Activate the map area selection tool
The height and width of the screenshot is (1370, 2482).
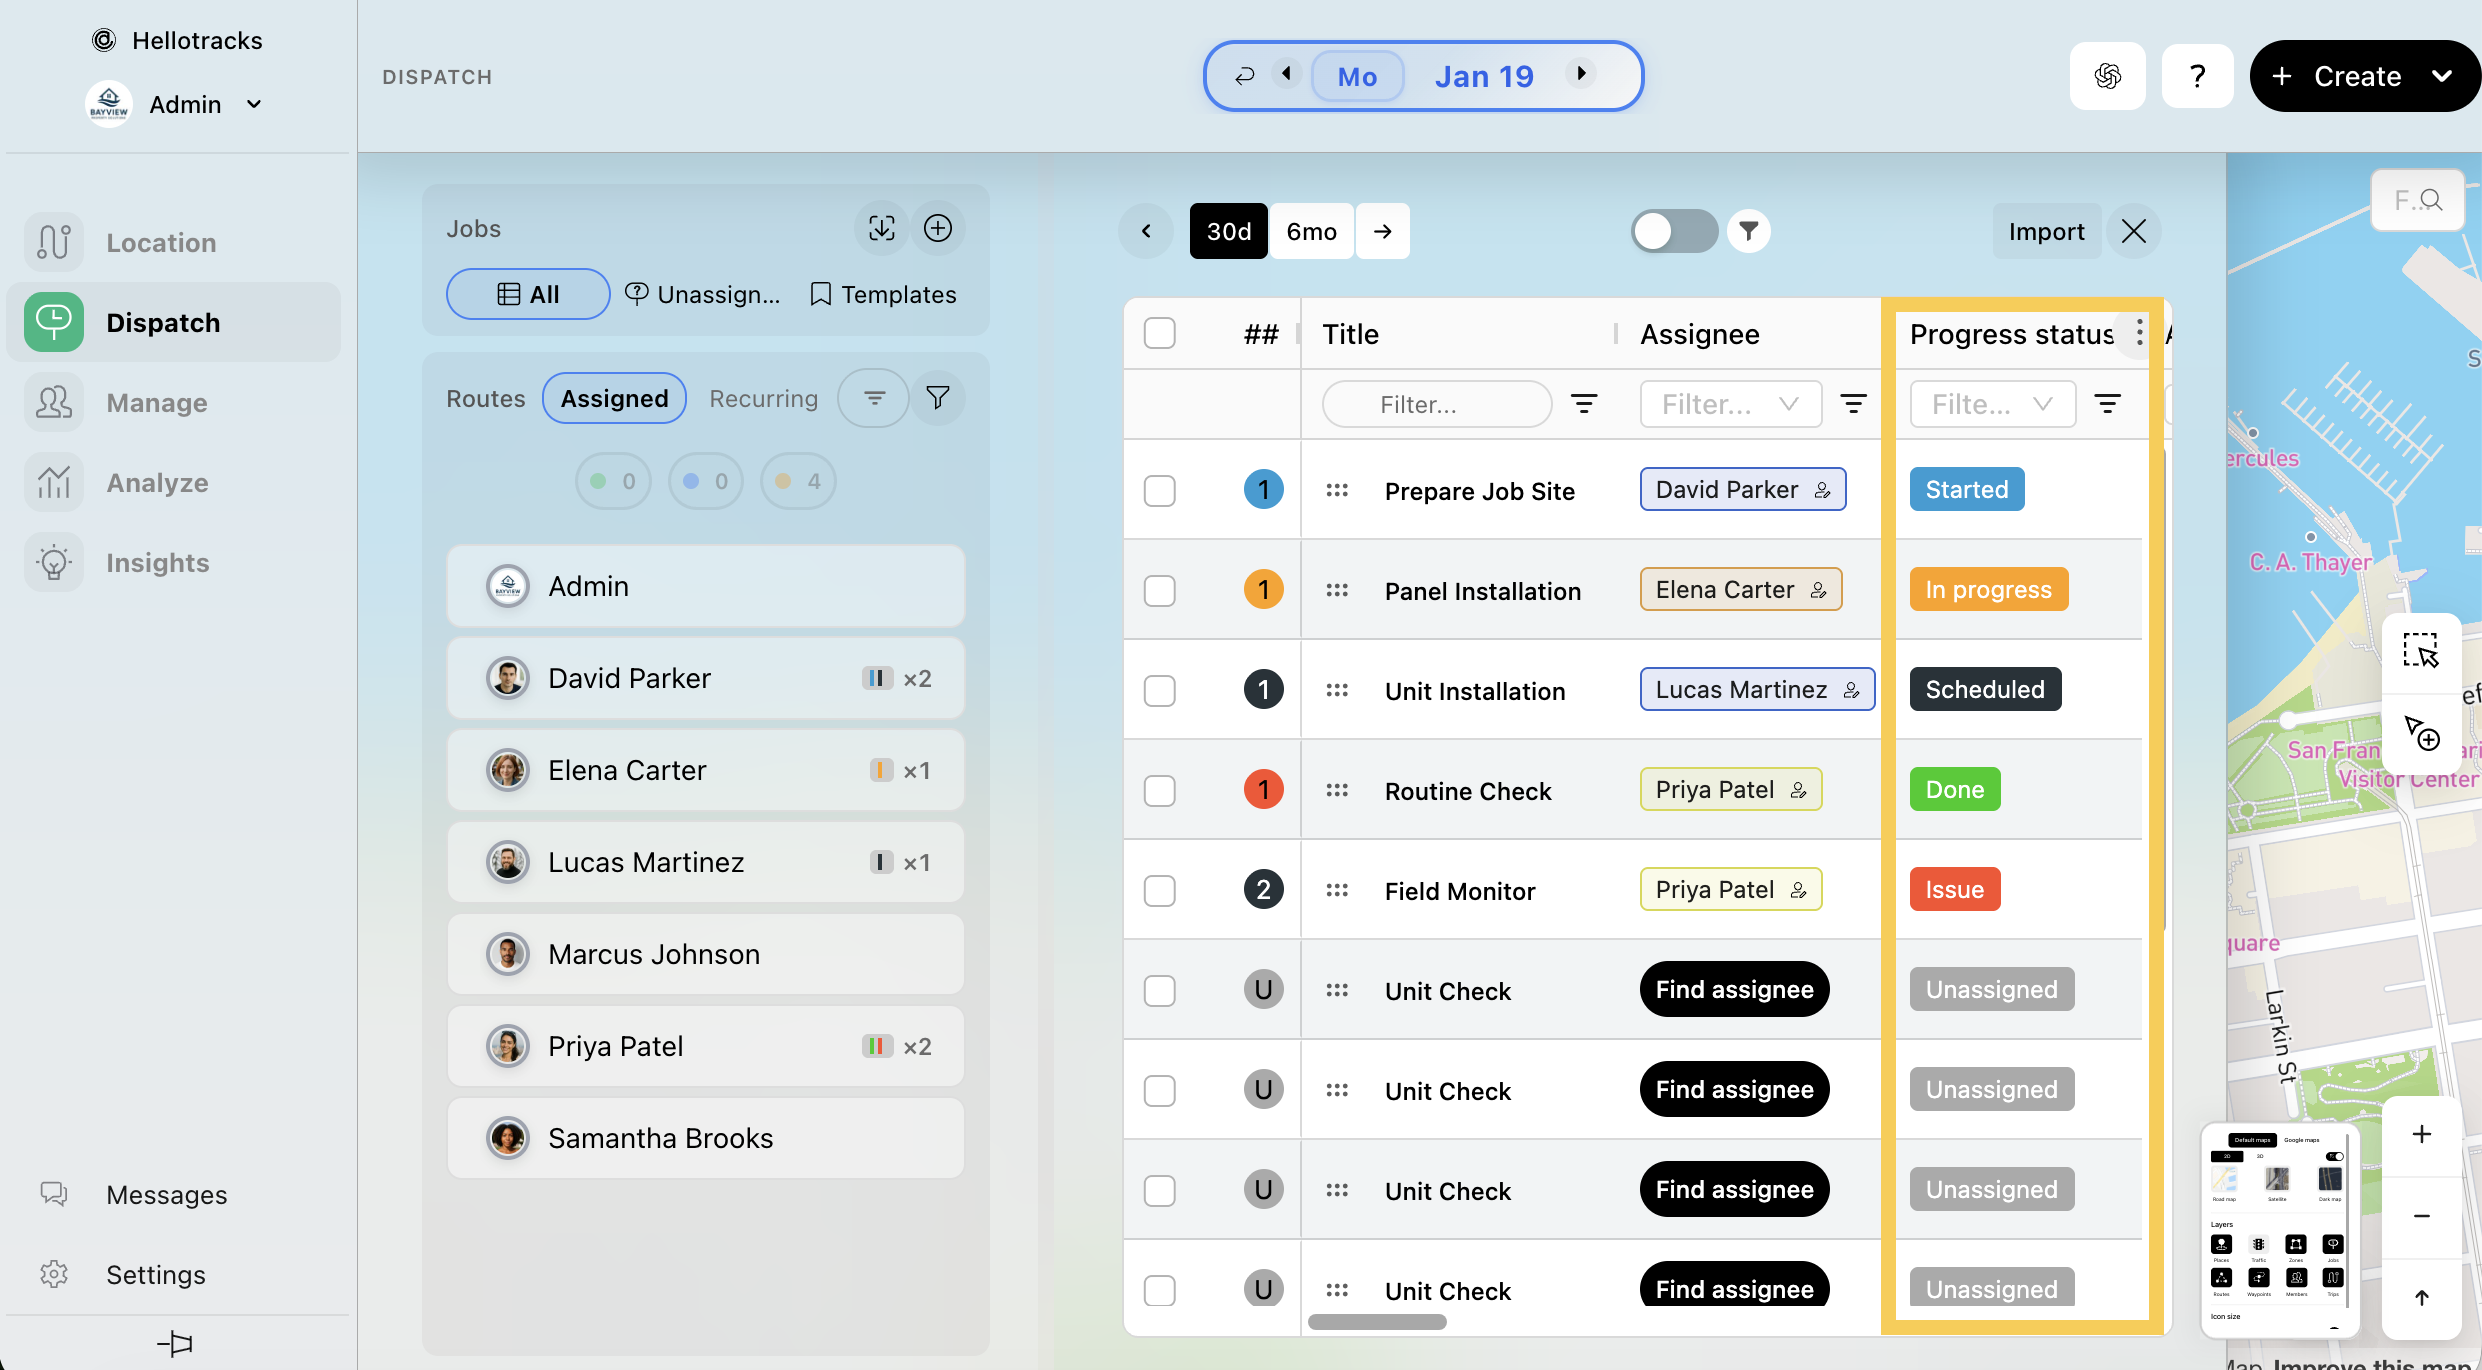point(2421,651)
